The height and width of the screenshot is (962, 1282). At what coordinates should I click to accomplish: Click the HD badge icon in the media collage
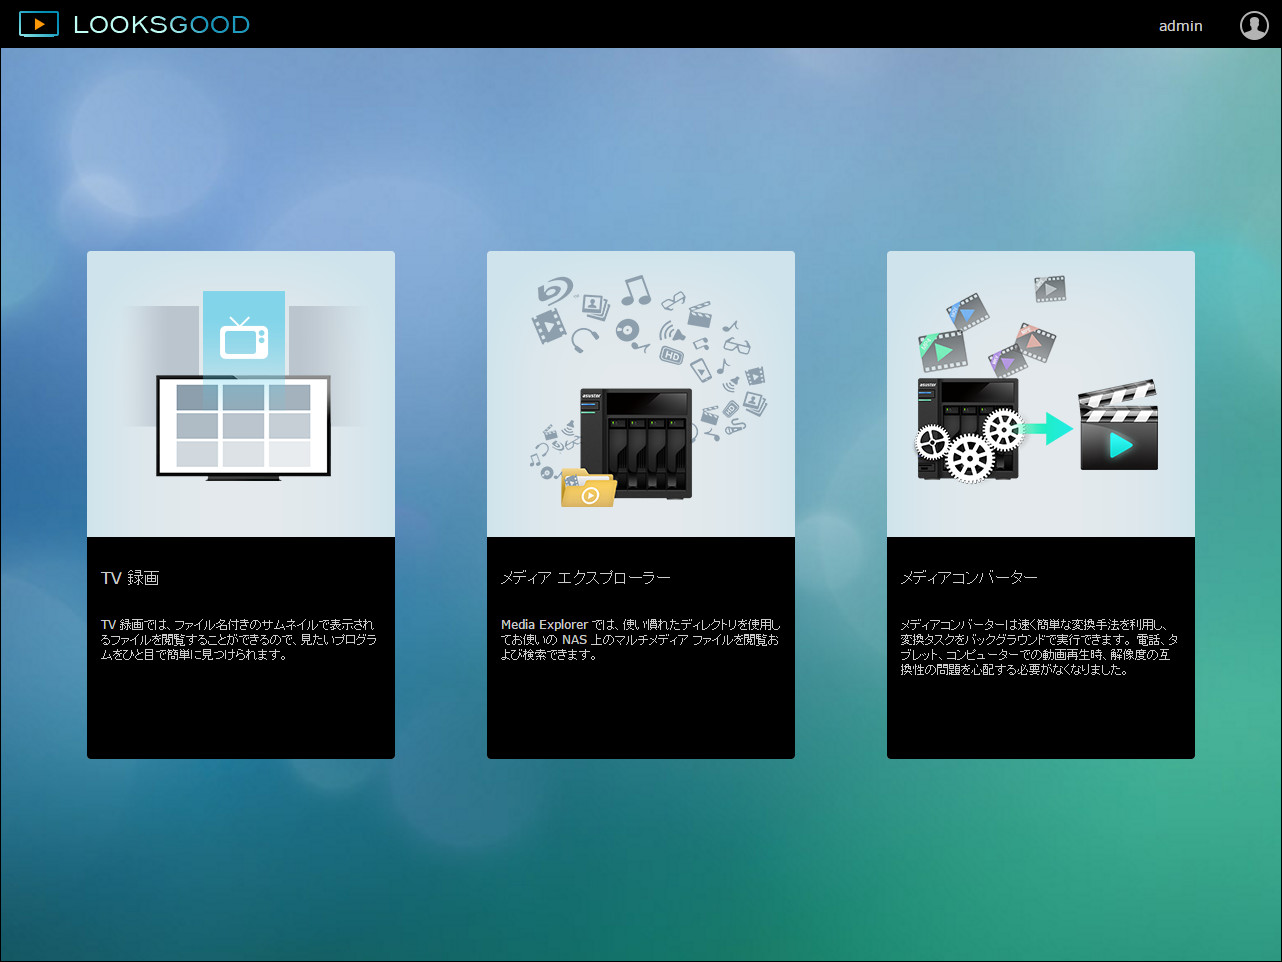point(672,354)
